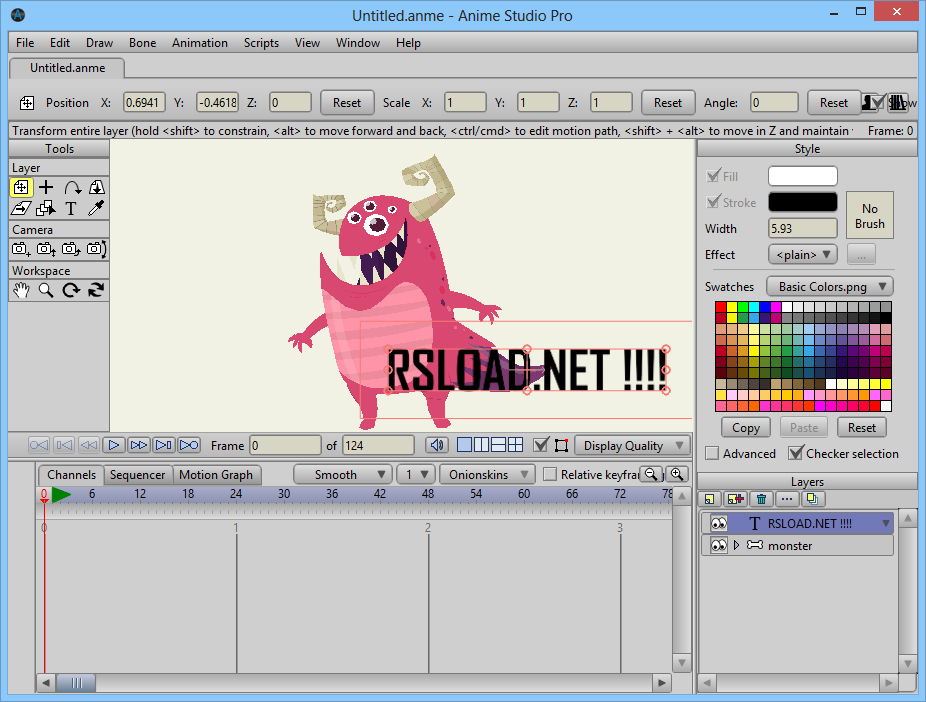The height and width of the screenshot is (702, 926).
Task: Select the Pan/Tilt Camera tool
Action: [96, 249]
